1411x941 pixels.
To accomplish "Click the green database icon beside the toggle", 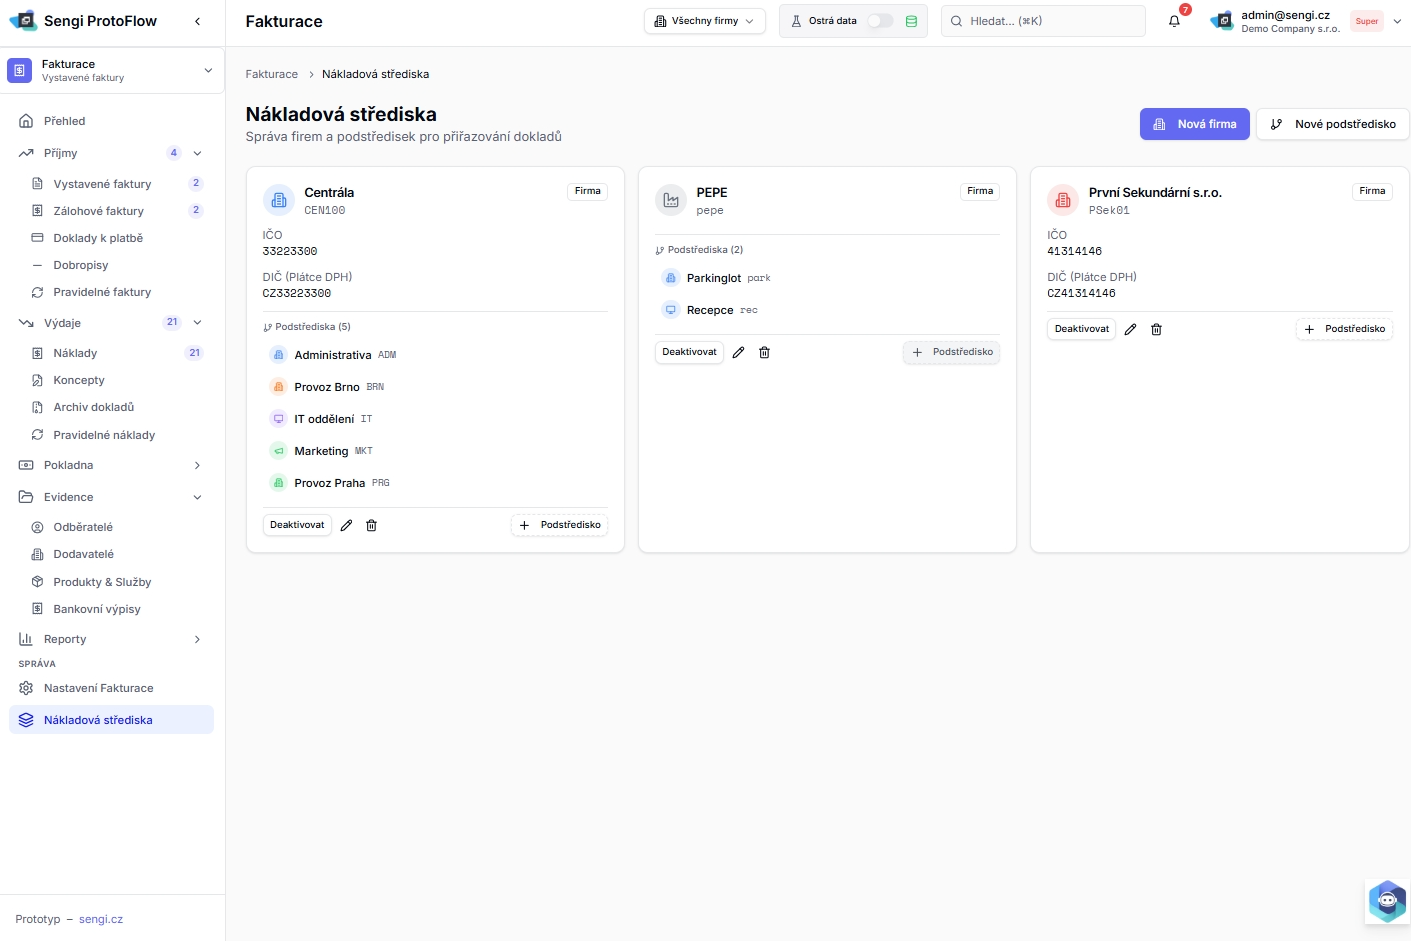I will click(x=911, y=21).
